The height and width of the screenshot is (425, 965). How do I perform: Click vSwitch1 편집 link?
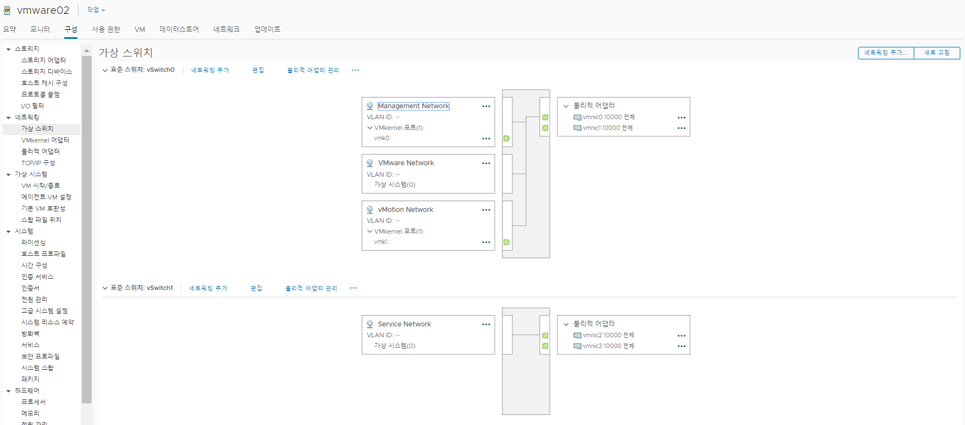pos(256,288)
